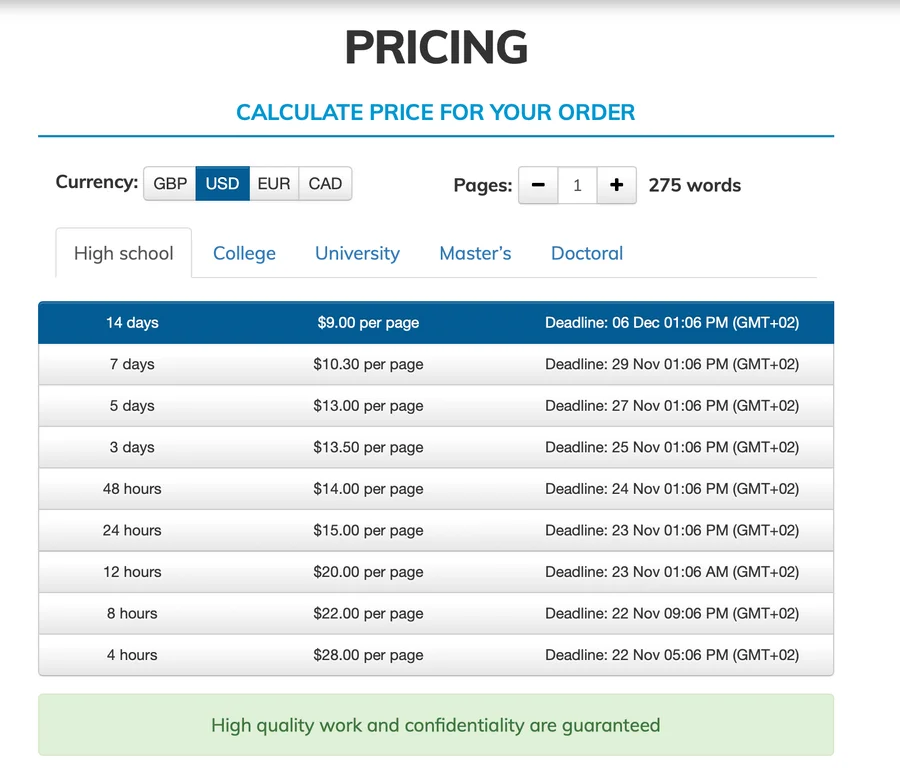The width and height of the screenshot is (900, 772).
Task: Pick the 7 days $10.30 option
Action: pyautogui.click(x=436, y=364)
